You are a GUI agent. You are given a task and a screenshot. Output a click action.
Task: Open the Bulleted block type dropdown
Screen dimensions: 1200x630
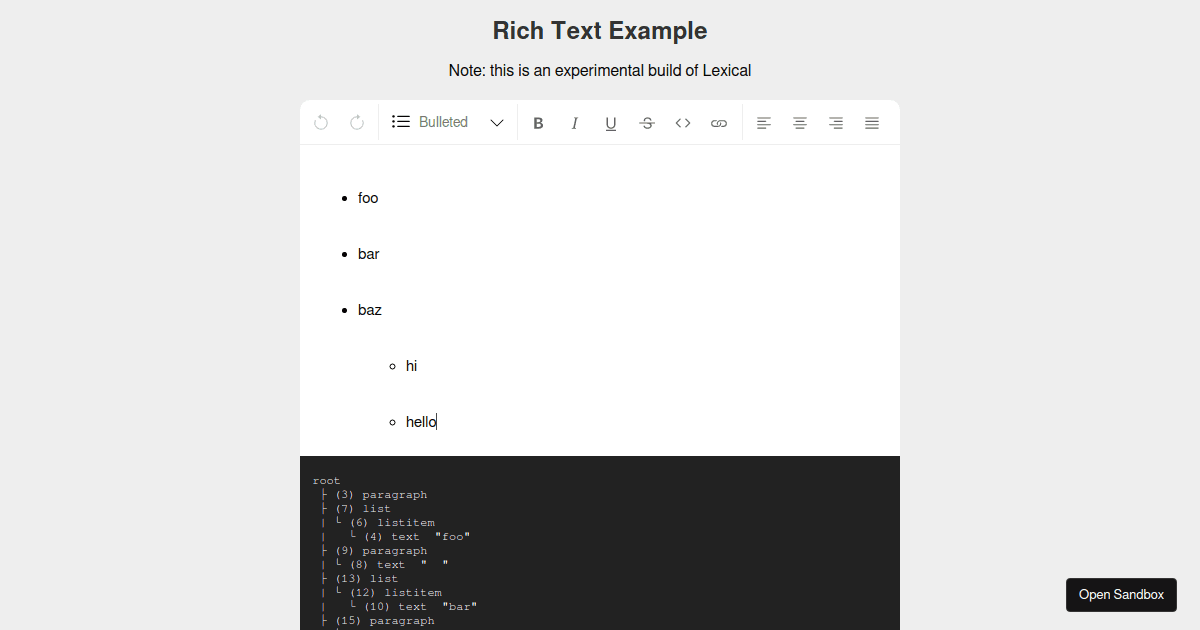pyautogui.click(x=443, y=122)
